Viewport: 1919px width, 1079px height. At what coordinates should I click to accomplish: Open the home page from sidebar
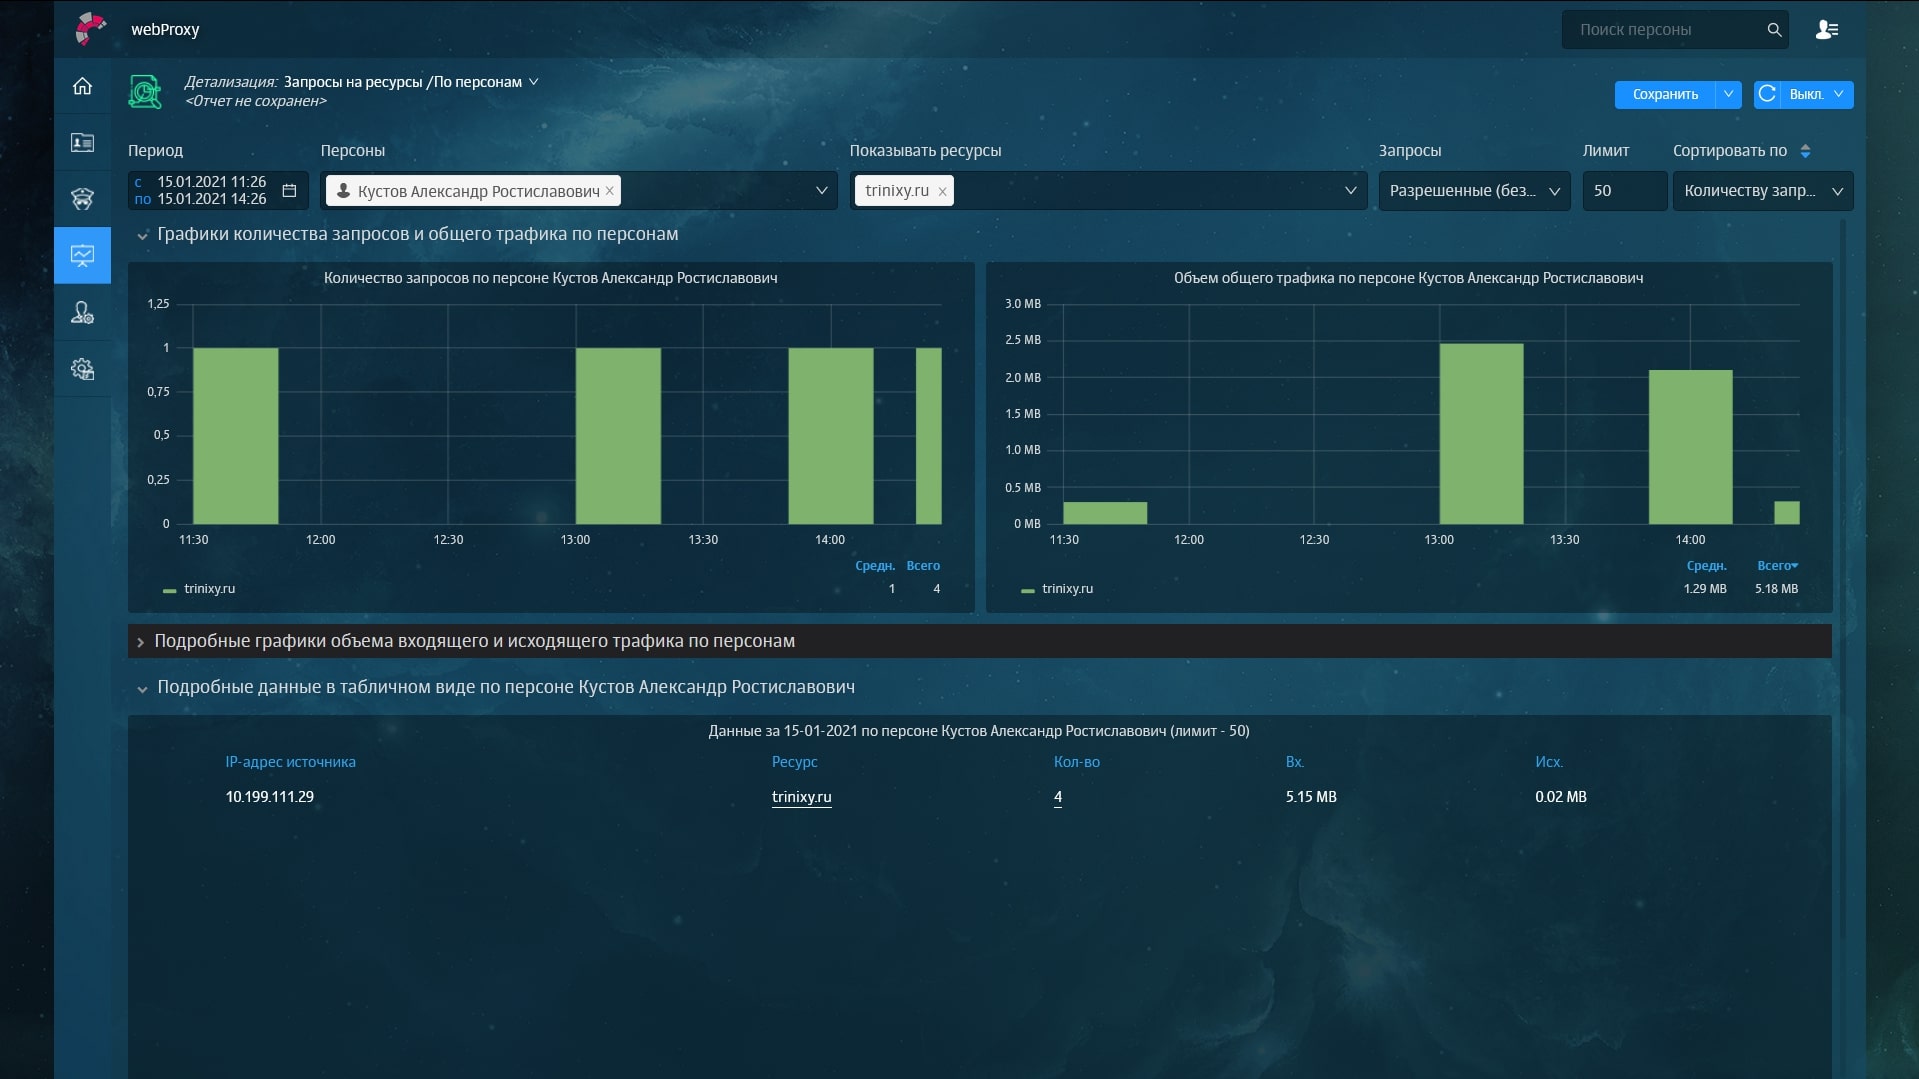coord(82,86)
